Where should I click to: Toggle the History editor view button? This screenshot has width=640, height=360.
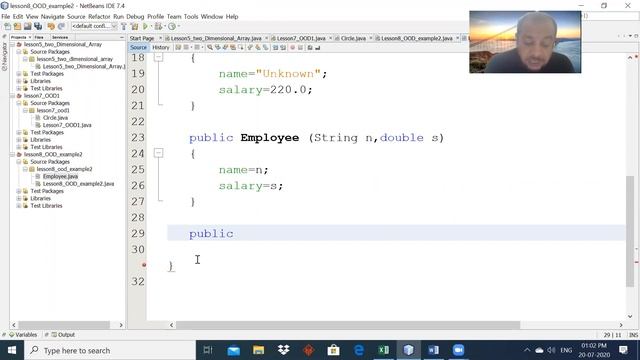pos(161,48)
